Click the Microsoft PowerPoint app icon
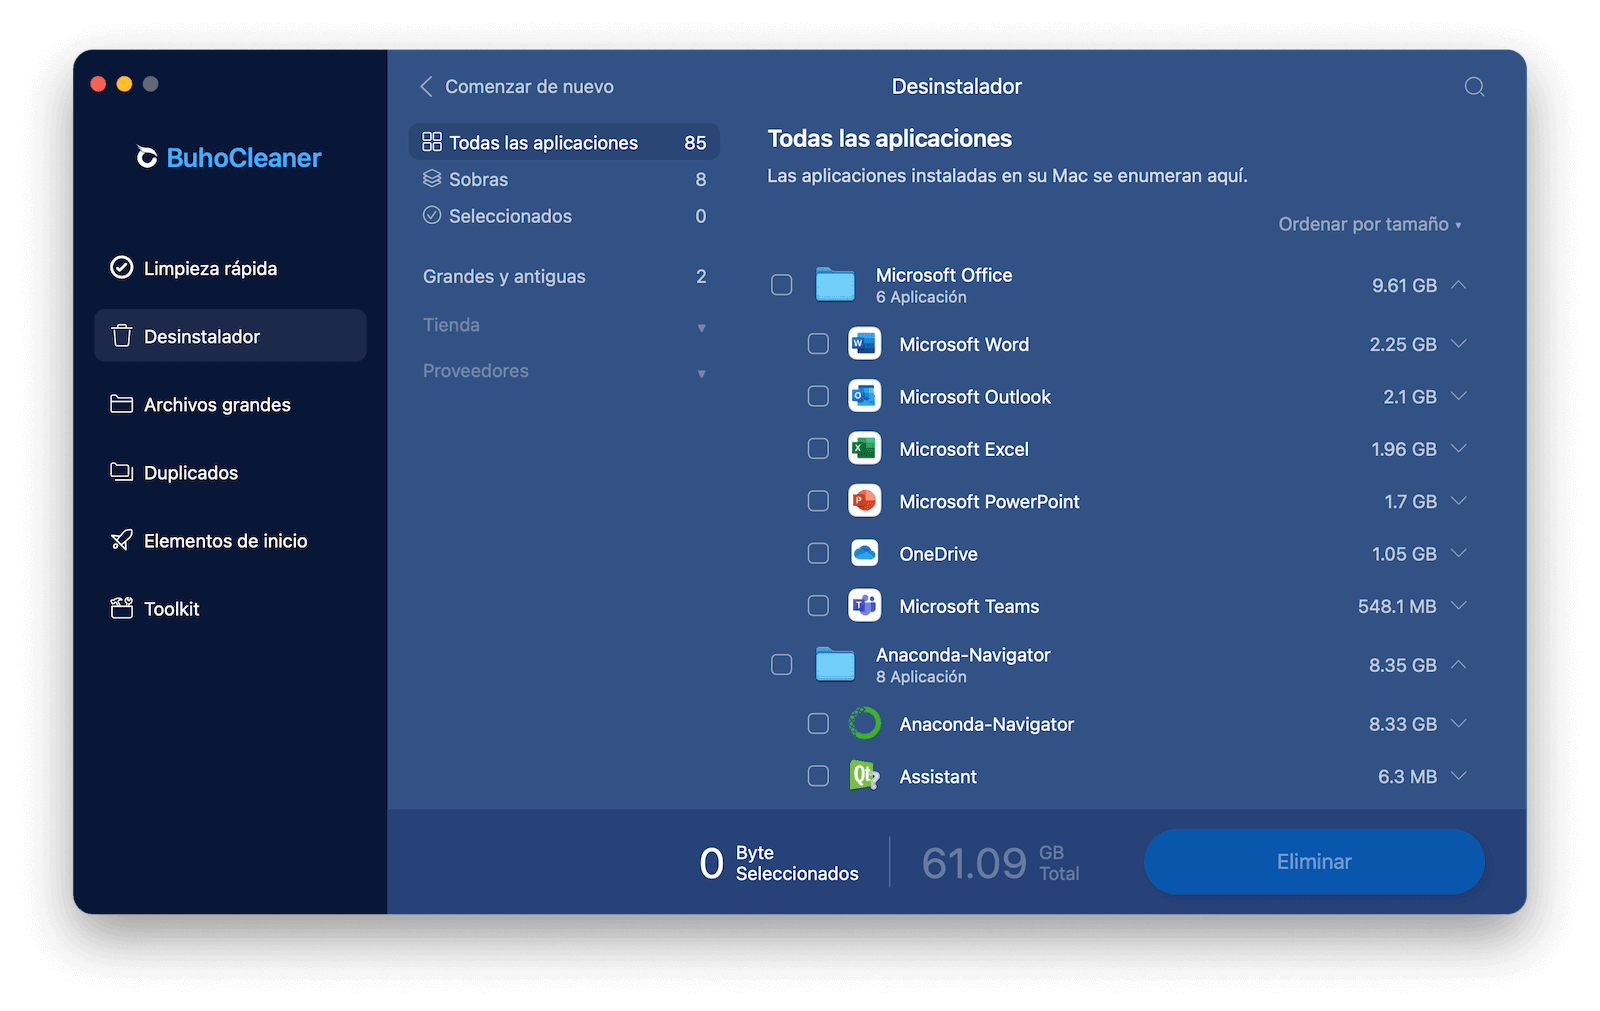This screenshot has height=1011, width=1600. tap(865, 501)
